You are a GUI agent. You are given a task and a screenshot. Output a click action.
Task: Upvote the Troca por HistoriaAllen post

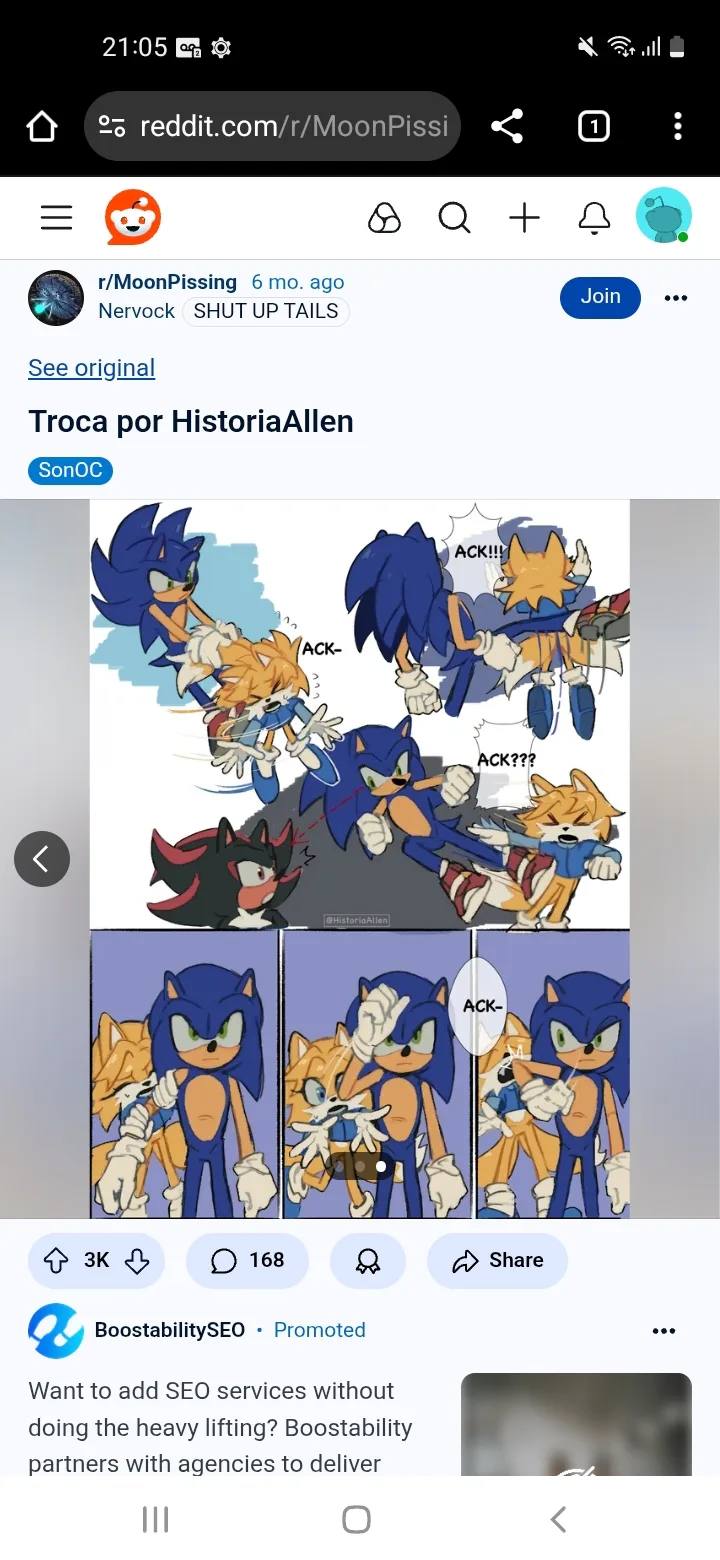point(56,1261)
